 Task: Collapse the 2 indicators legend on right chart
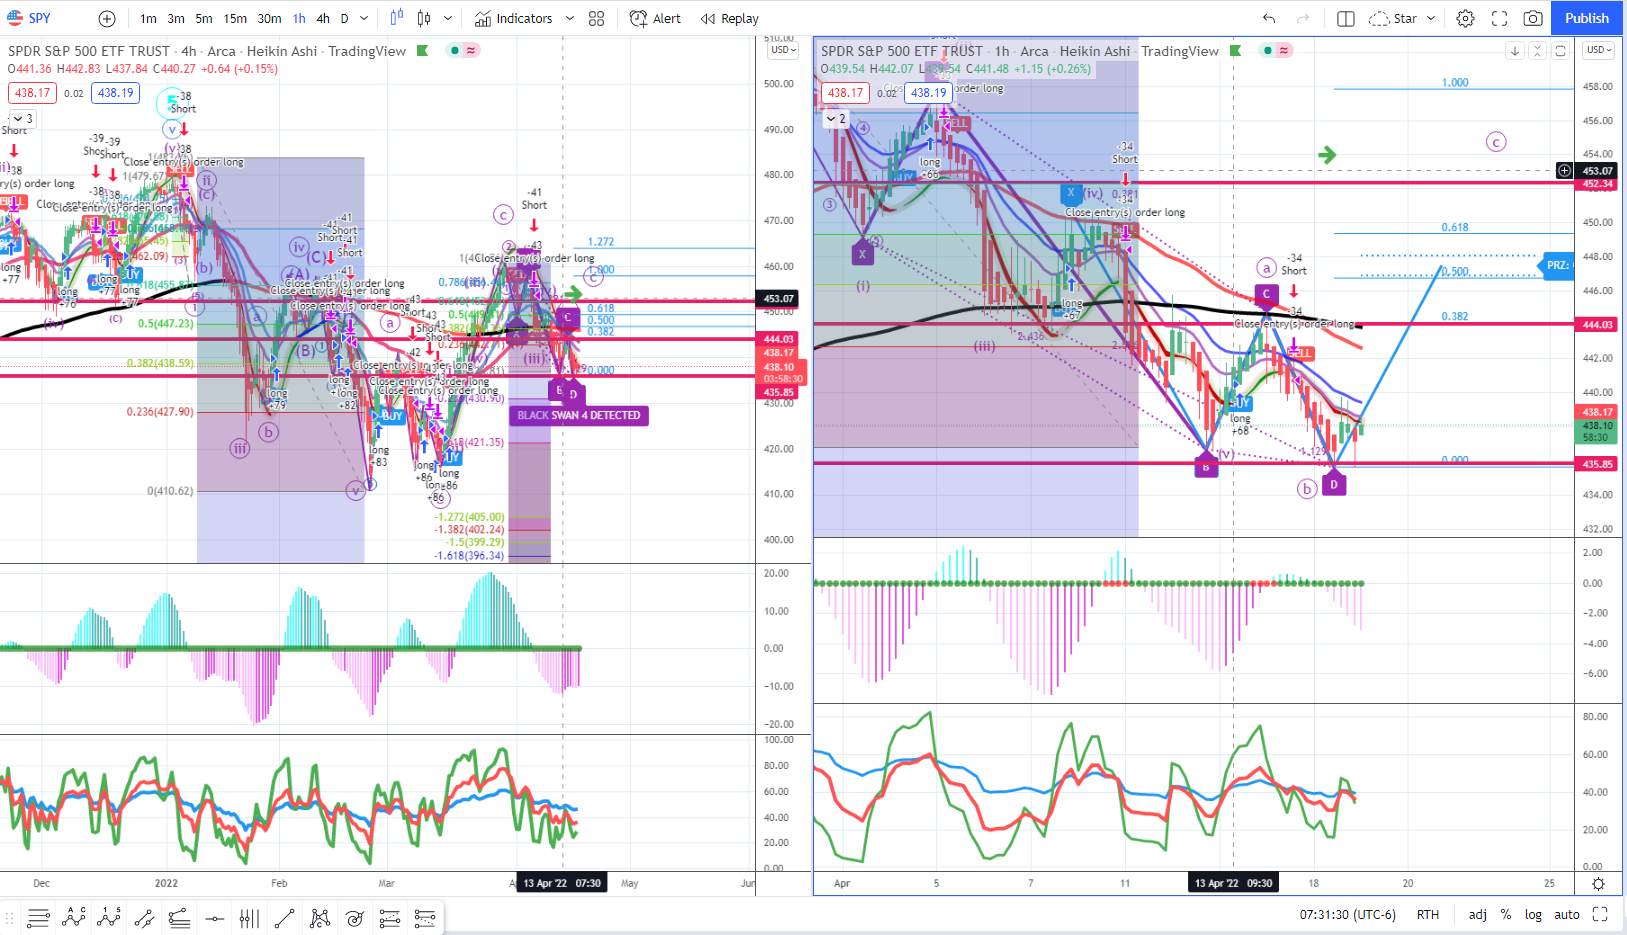pyautogui.click(x=836, y=118)
